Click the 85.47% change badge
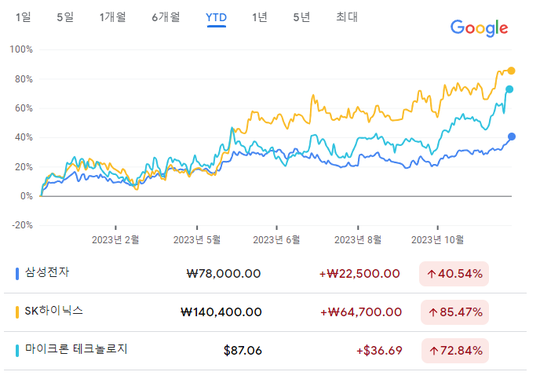The width and height of the screenshot is (540, 379). [x=455, y=312]
